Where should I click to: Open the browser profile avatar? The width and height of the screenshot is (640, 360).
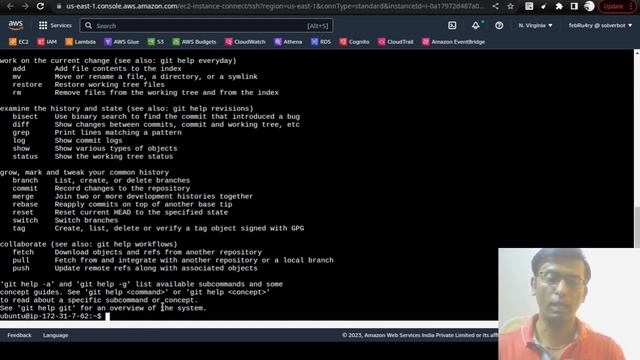click(x=589, y=6)
